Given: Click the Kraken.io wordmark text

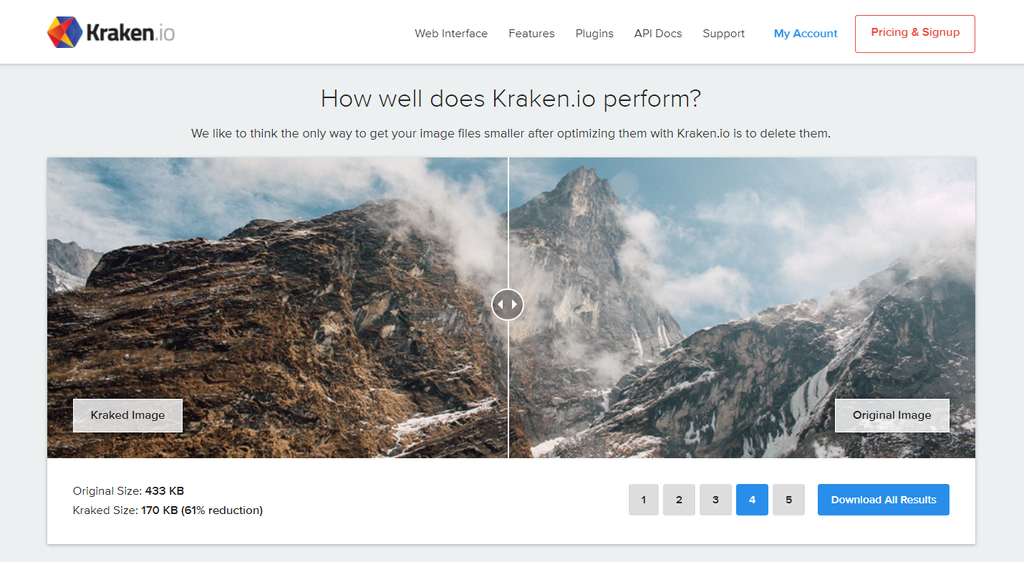Looking at the screenshot, I should (130, 33).
